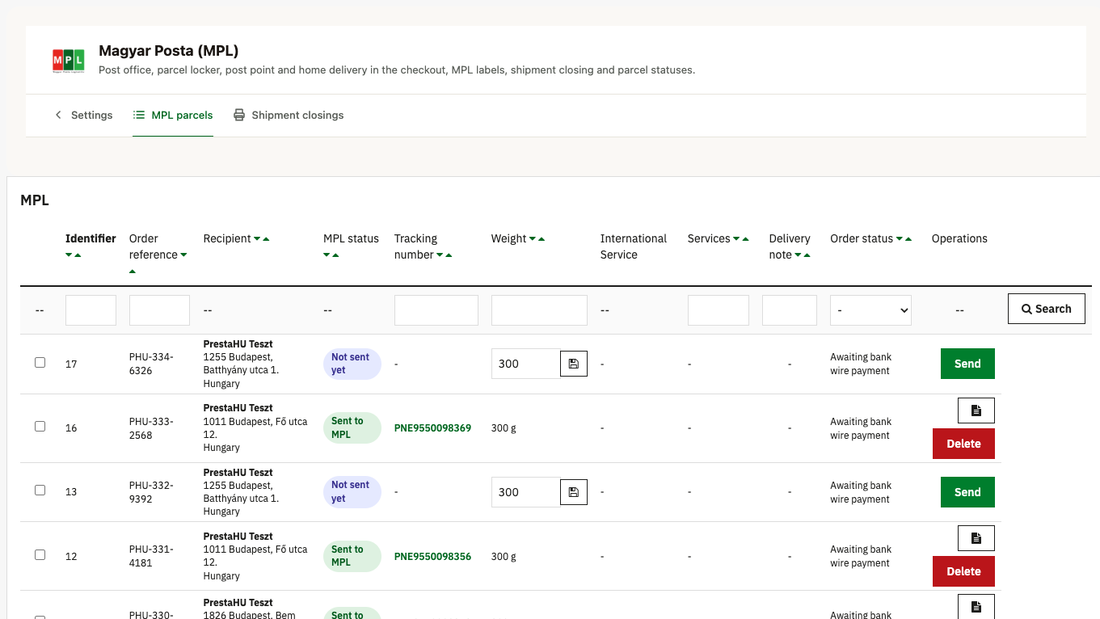Image resolution: width=1100 pixels, height=619 pixels.
Task: Click the up sort arrow beside Delivery note
Action: (807, 255)
